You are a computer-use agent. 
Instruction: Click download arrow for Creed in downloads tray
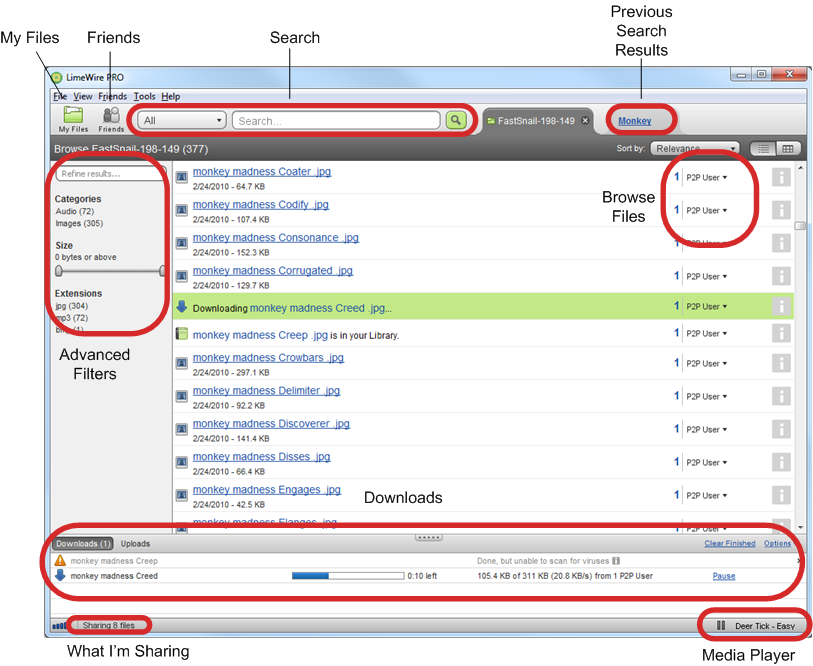pos(60,575)
